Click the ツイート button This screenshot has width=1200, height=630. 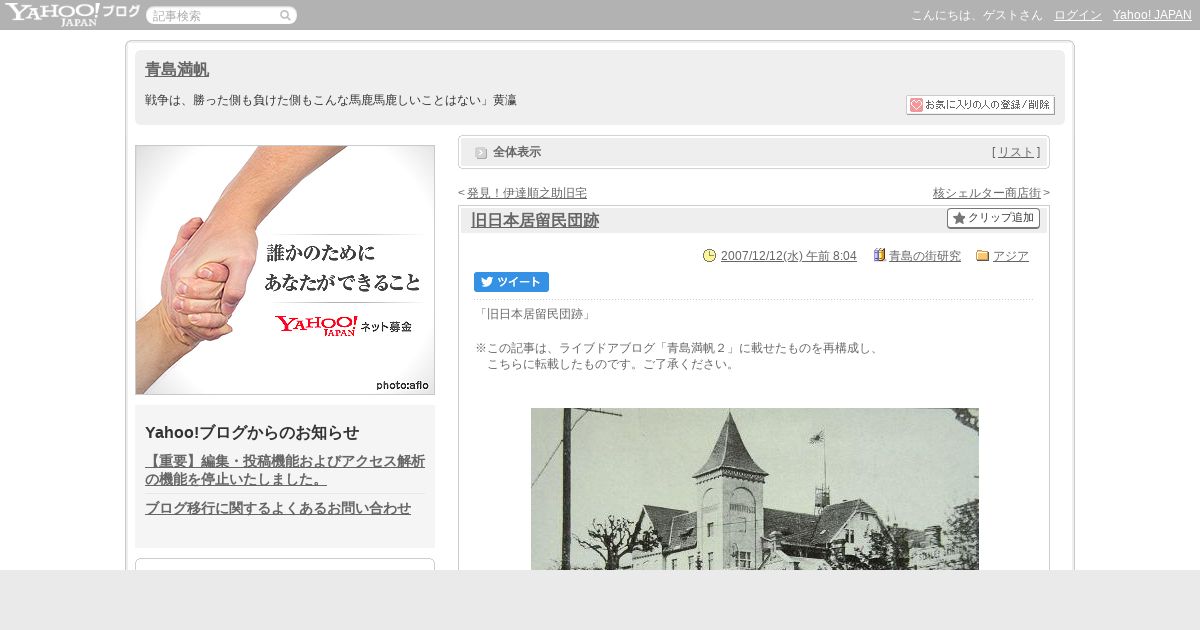coord(511,282)
